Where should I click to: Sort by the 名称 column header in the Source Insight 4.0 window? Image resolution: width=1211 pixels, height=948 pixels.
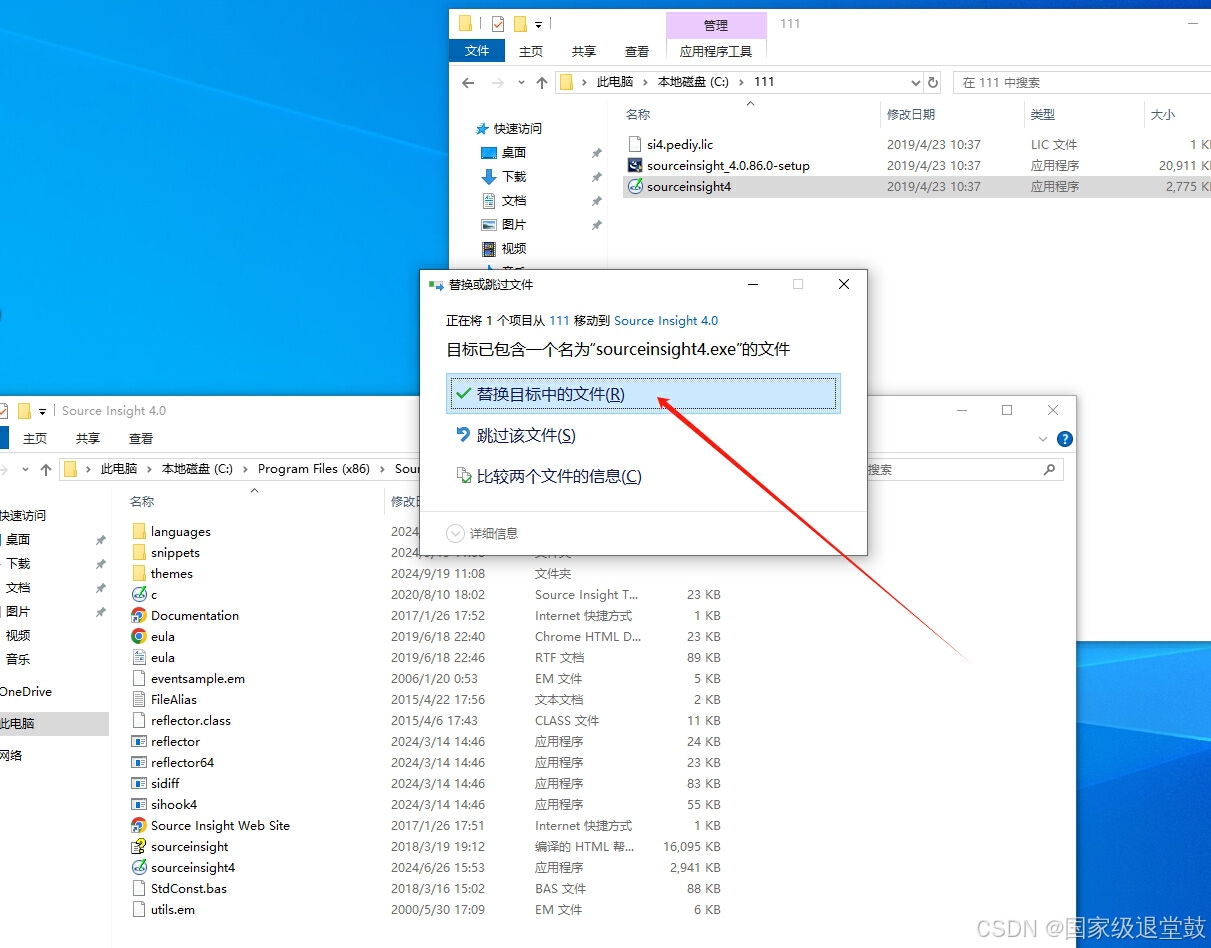[x=142, y=501]
